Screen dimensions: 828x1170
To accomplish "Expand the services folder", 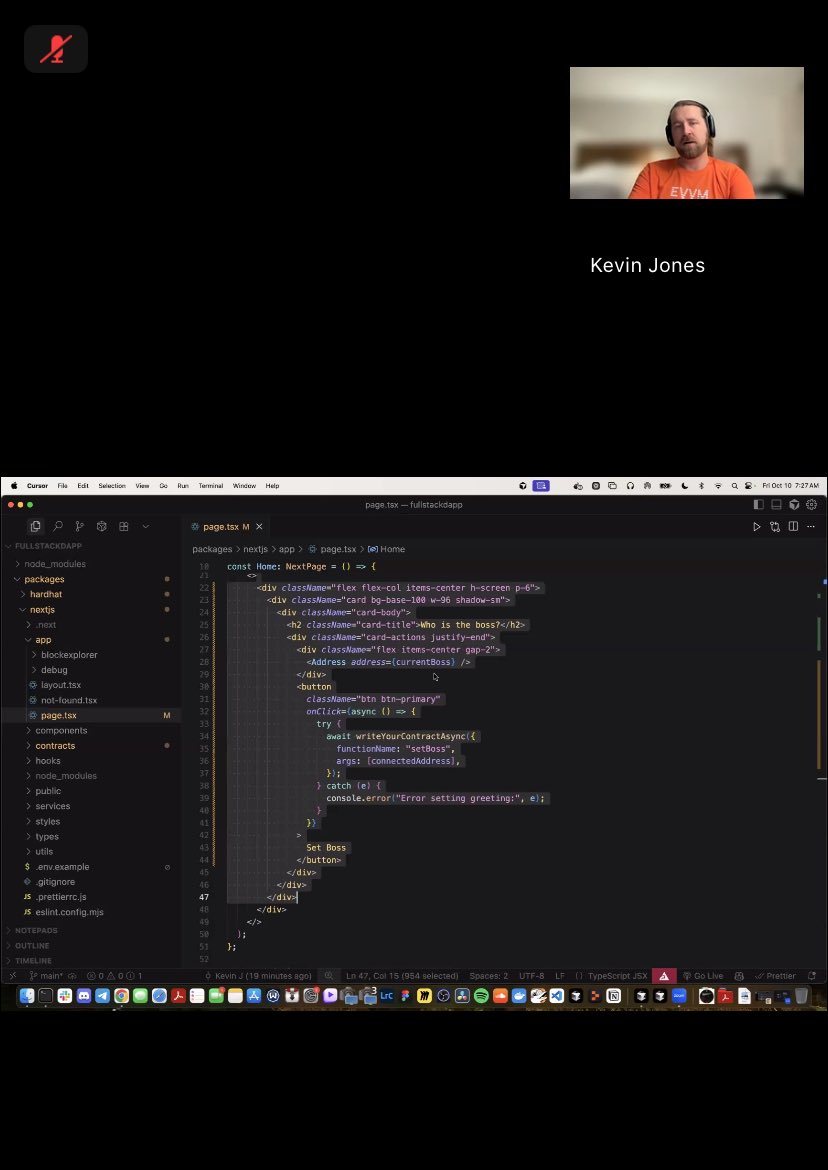I will [52, 807].
